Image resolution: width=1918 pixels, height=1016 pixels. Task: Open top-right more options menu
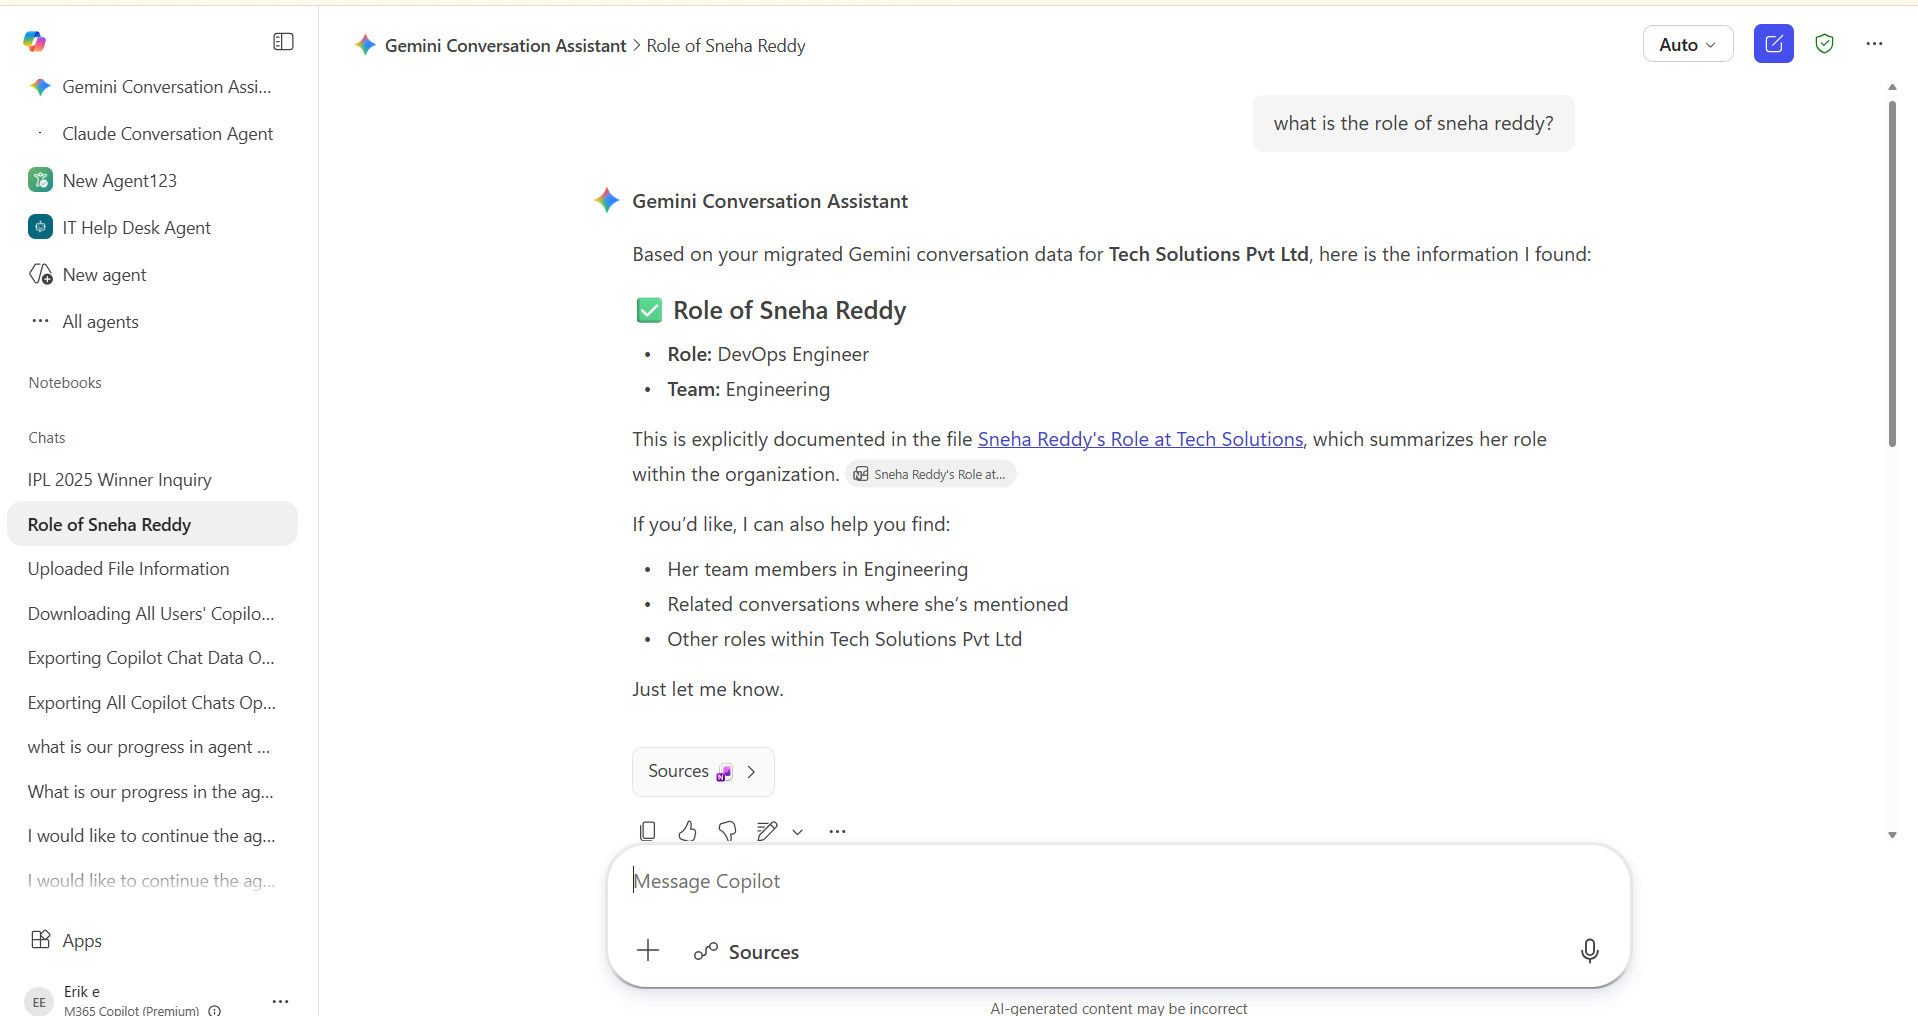[x=1874, y=44]
